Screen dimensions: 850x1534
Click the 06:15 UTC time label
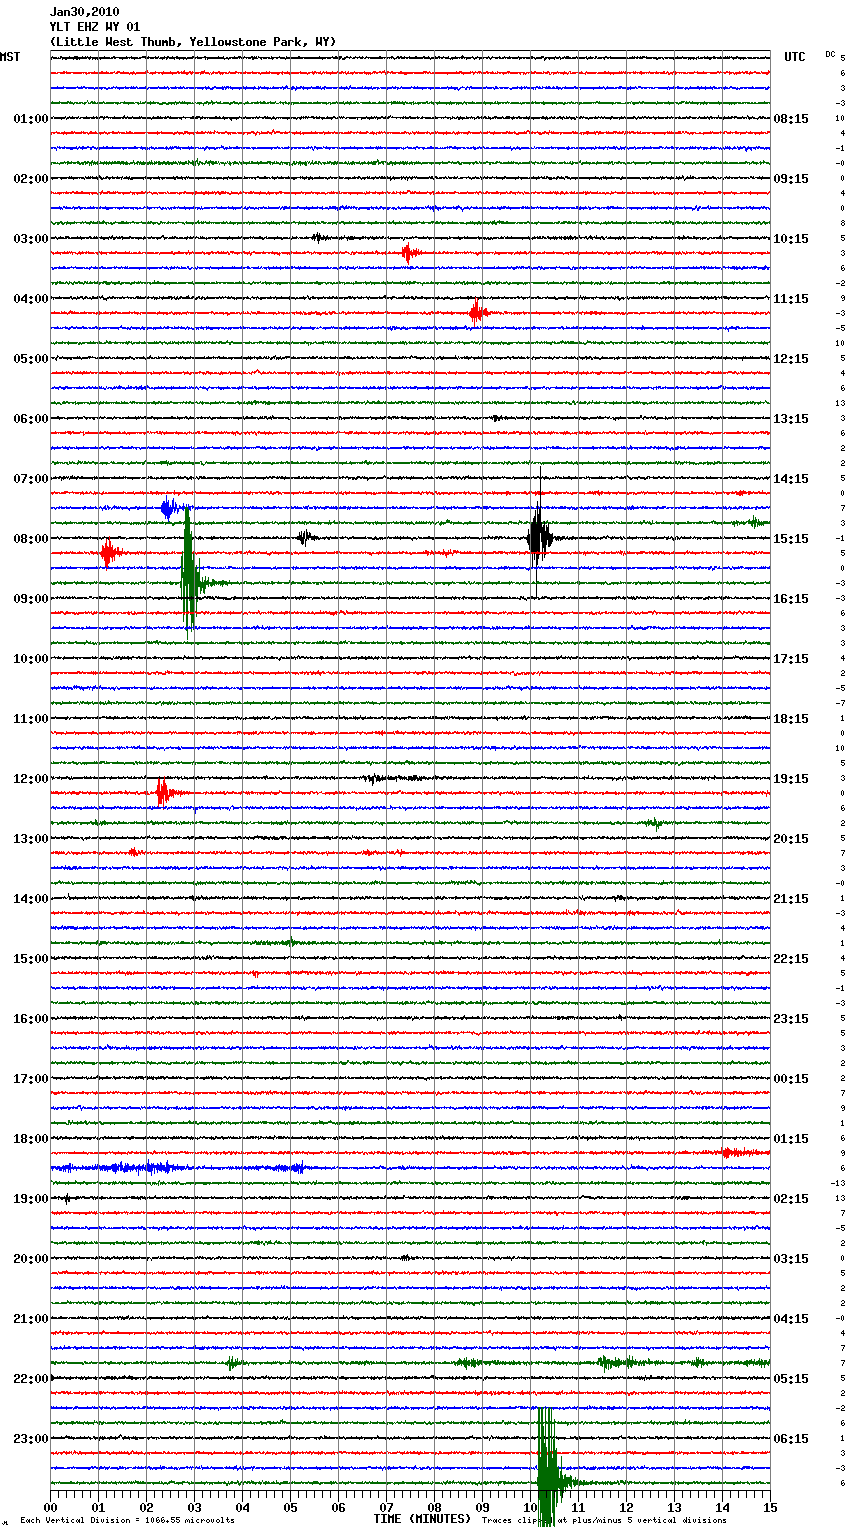click(791, 1439)
